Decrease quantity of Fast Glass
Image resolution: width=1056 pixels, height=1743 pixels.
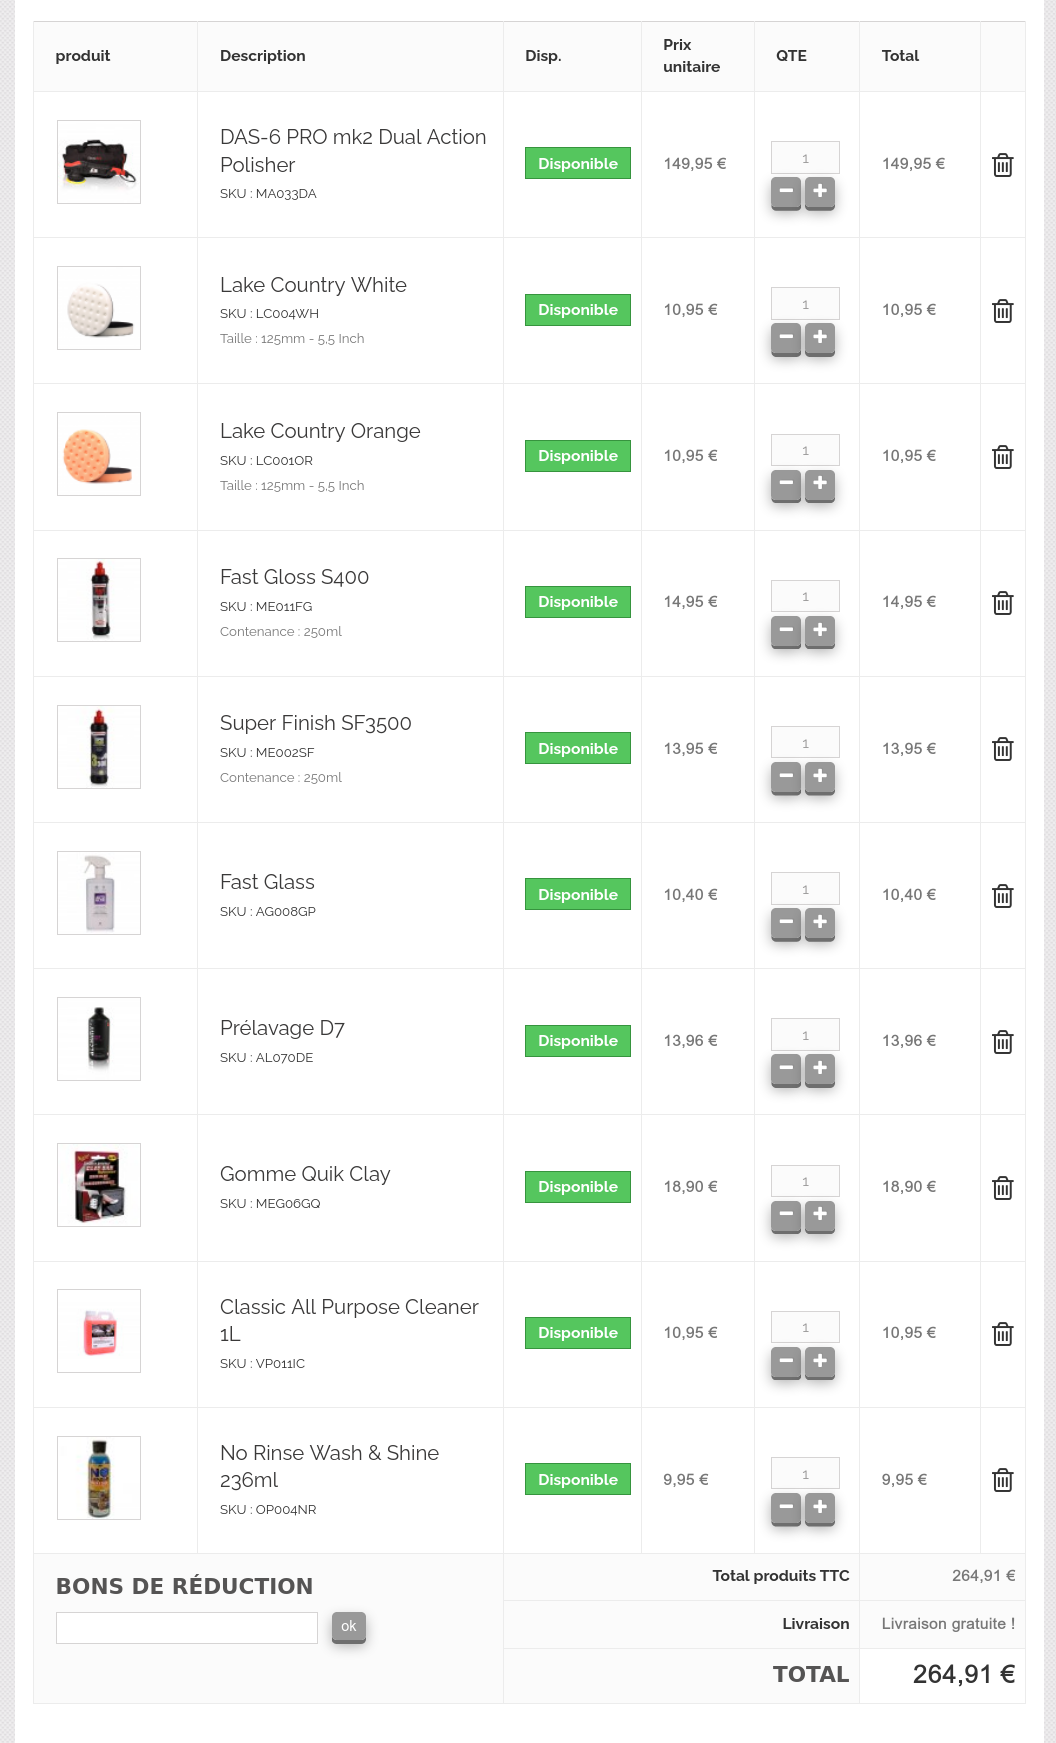pos(786,922)
